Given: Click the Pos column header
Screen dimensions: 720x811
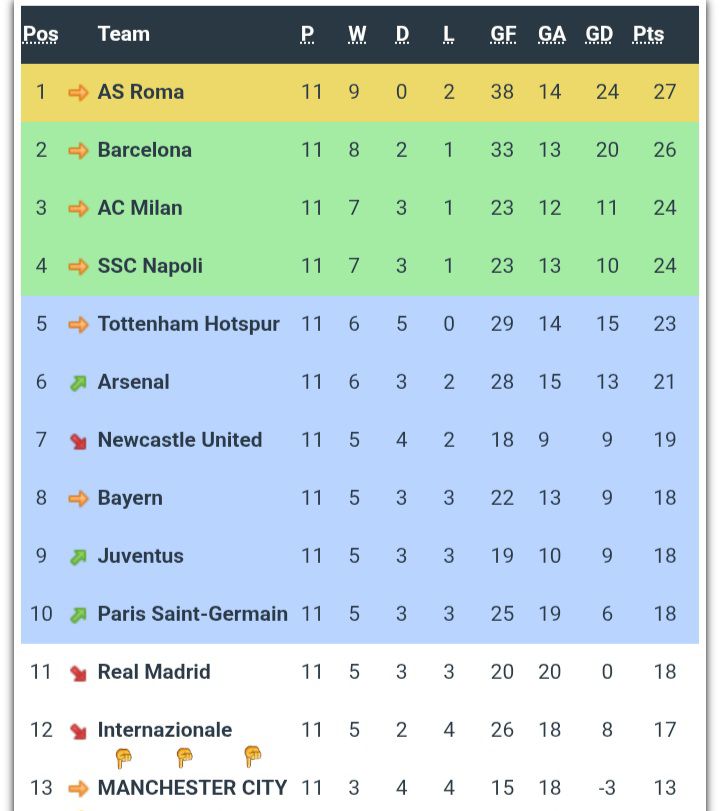Looking at the screenshot, I should pyautogui.click(x=40, y=34).
